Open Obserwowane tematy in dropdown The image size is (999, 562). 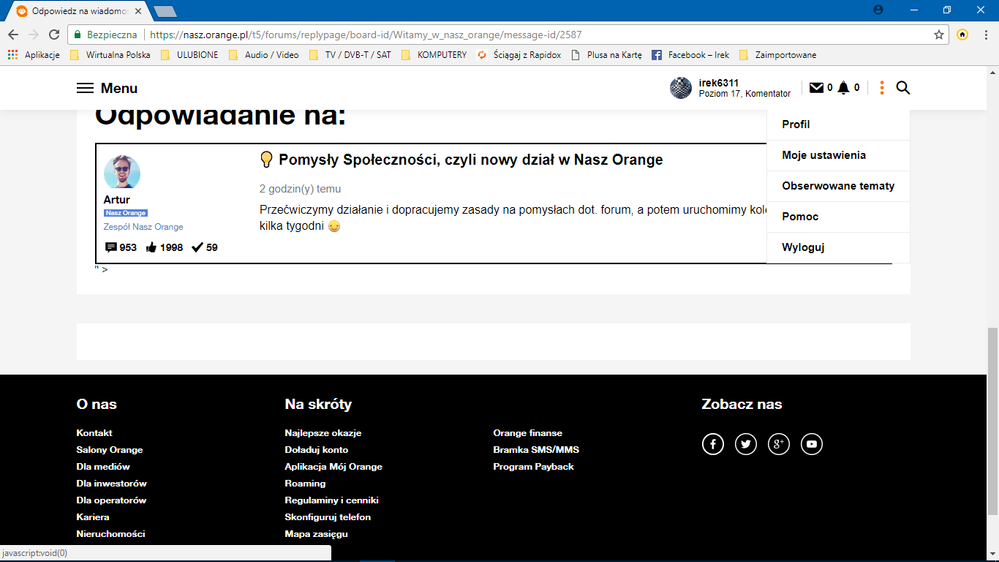click(838, 186)
